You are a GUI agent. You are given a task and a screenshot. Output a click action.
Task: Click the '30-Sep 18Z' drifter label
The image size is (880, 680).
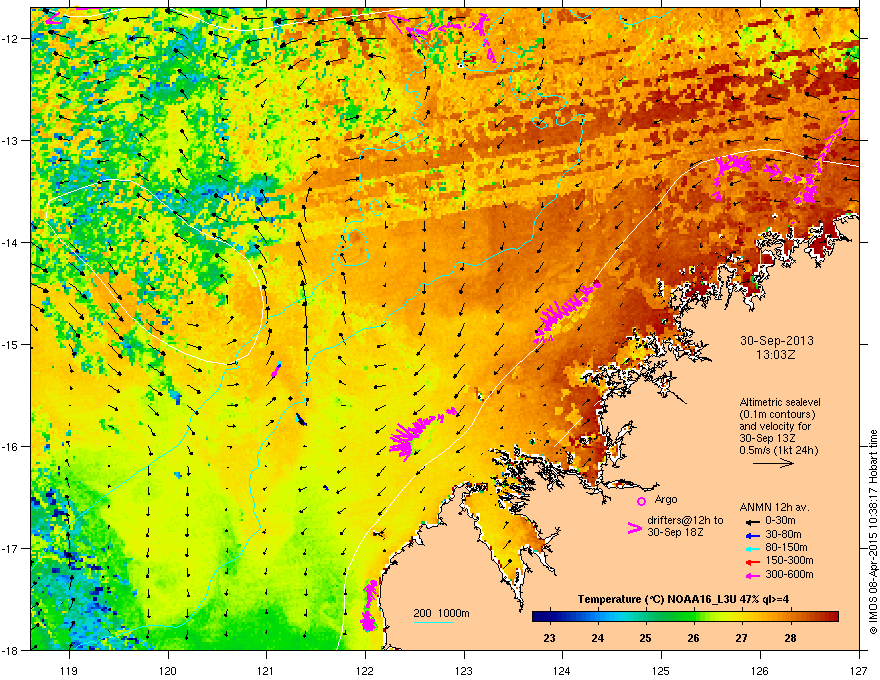675,532
